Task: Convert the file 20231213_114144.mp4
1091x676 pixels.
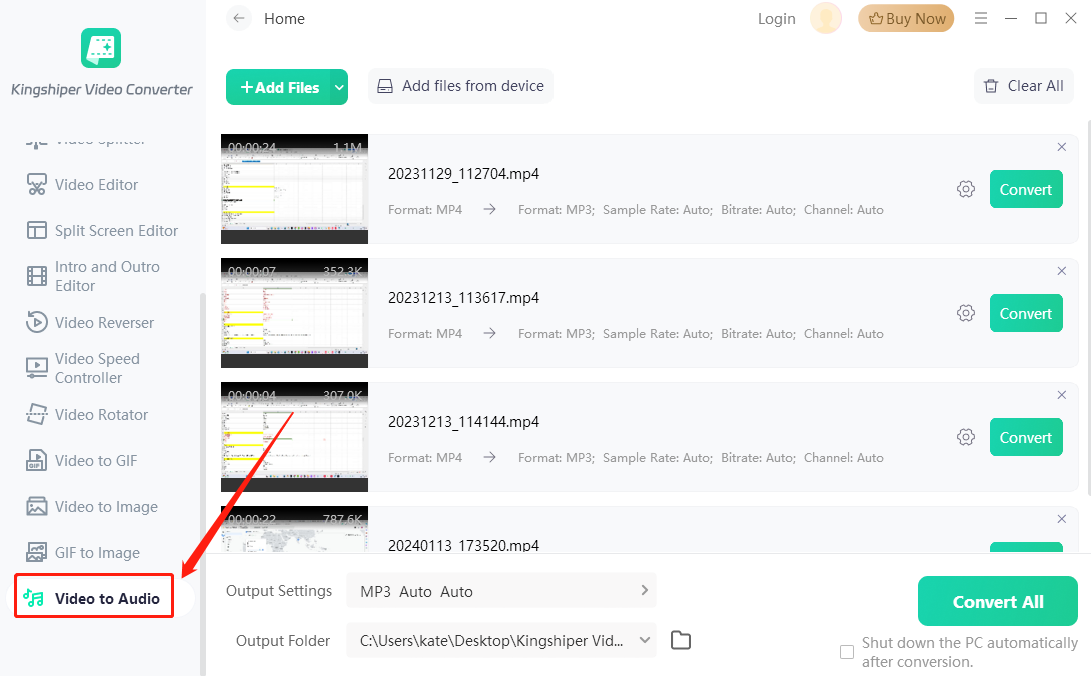Action: click(1026, 437)
